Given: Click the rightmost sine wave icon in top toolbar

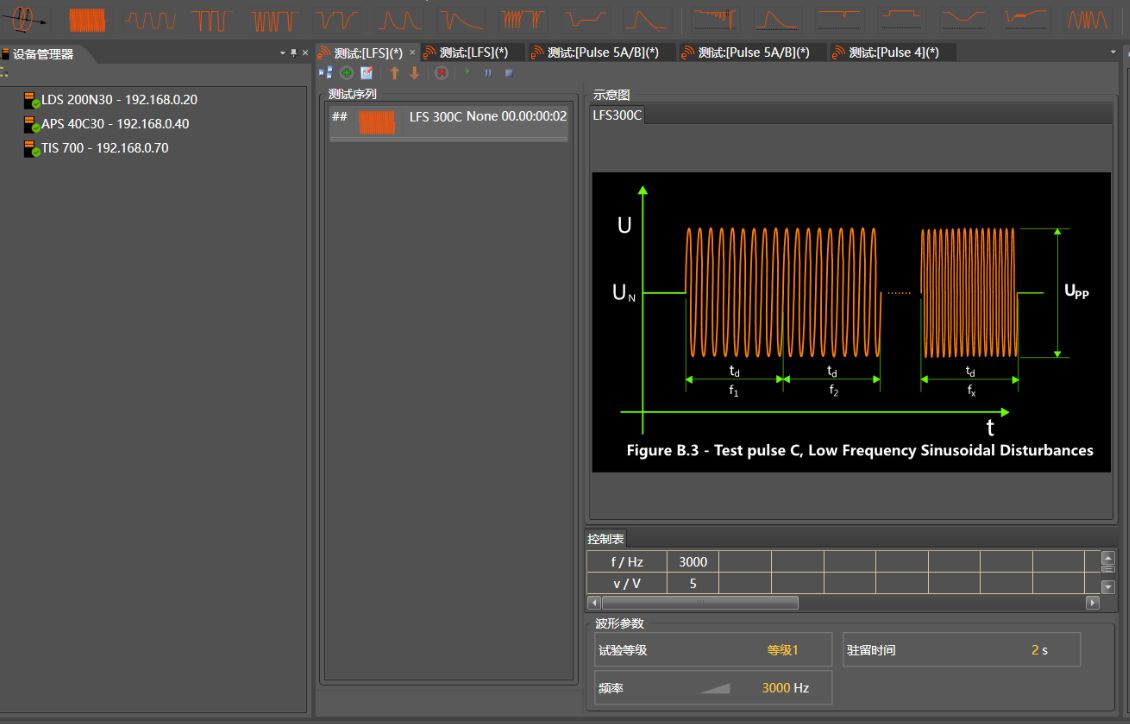Looking at the screenshot, I should [1089, 19].
